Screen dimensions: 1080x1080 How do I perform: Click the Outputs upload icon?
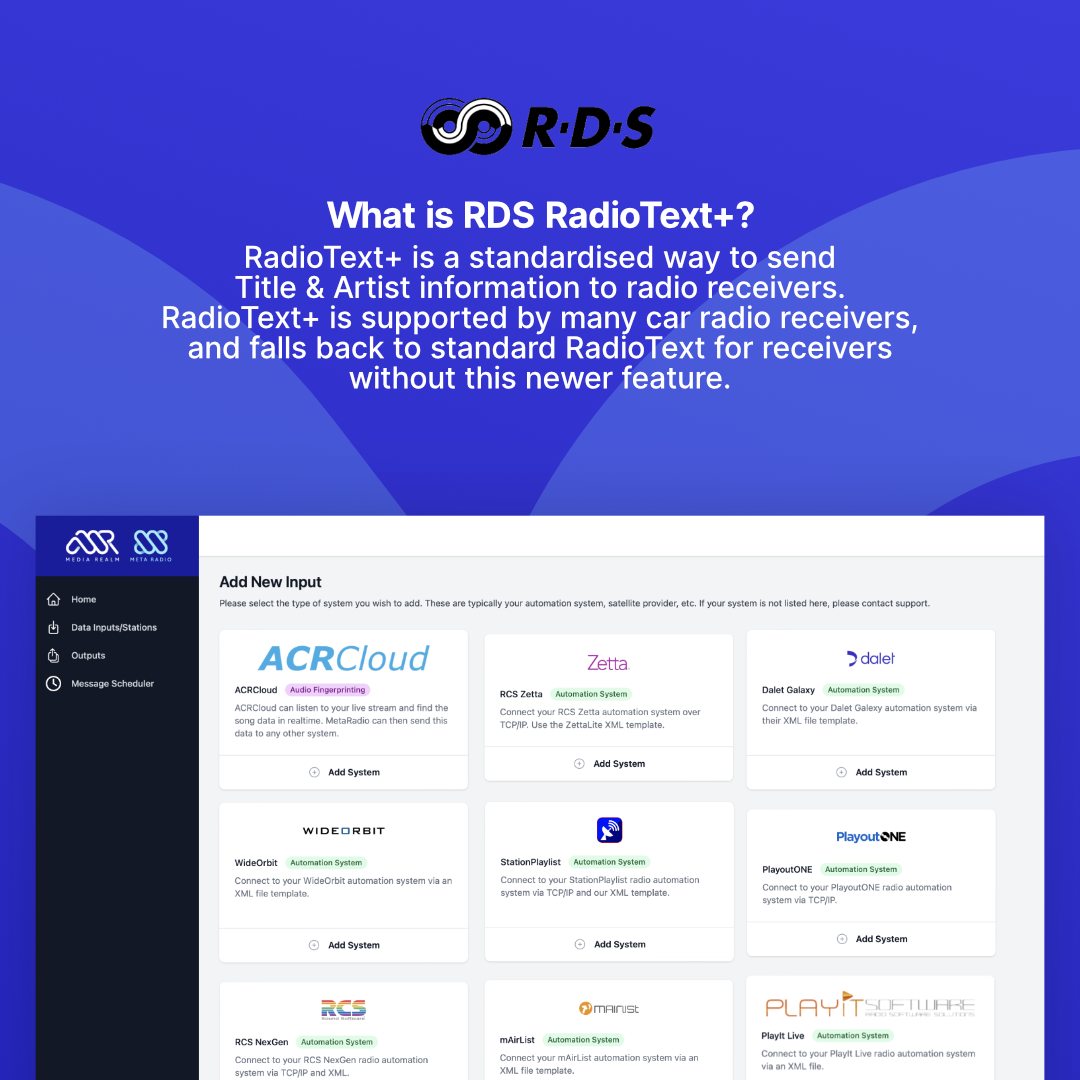point(53,656)
